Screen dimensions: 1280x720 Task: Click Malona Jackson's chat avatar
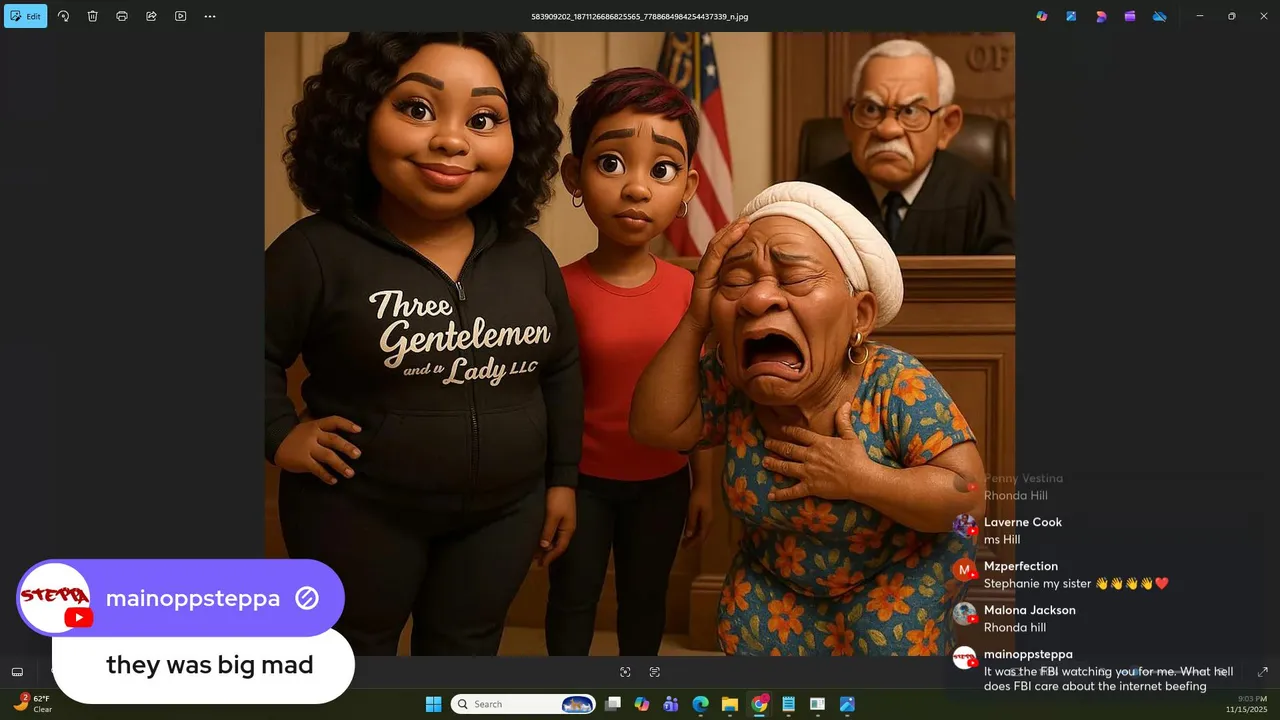(964, 614)
